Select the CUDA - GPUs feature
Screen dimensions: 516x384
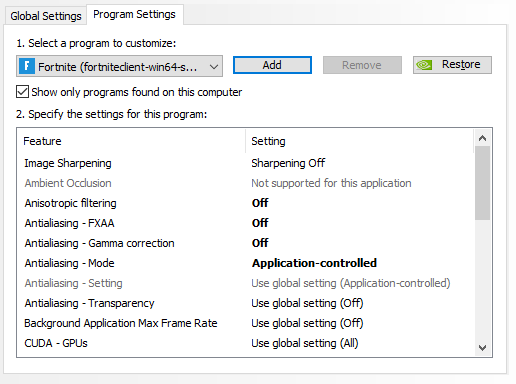point(56,343)
